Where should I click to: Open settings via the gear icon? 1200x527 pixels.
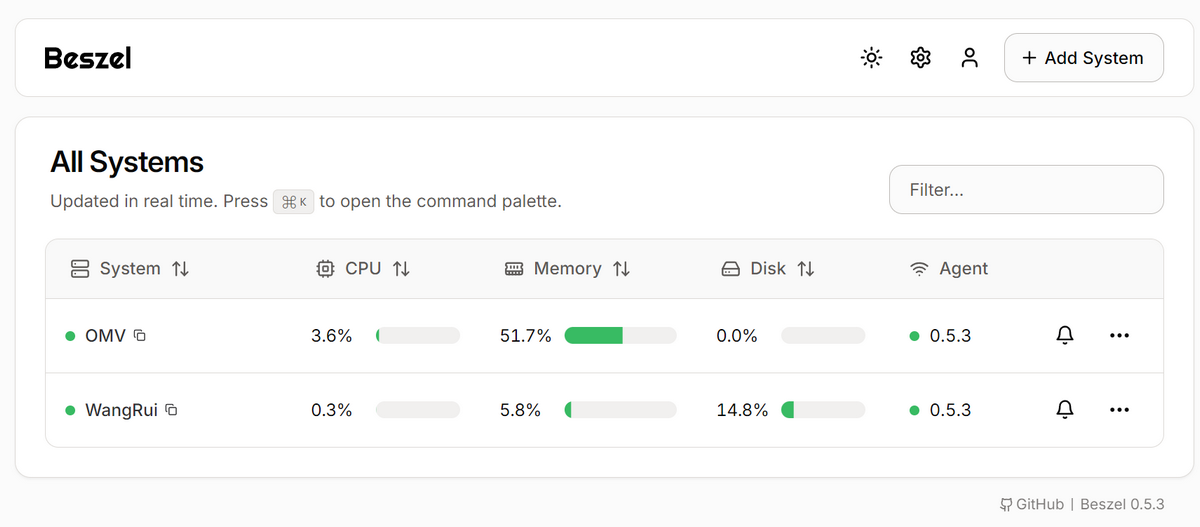pyautogui.click(x=921, y=58)
